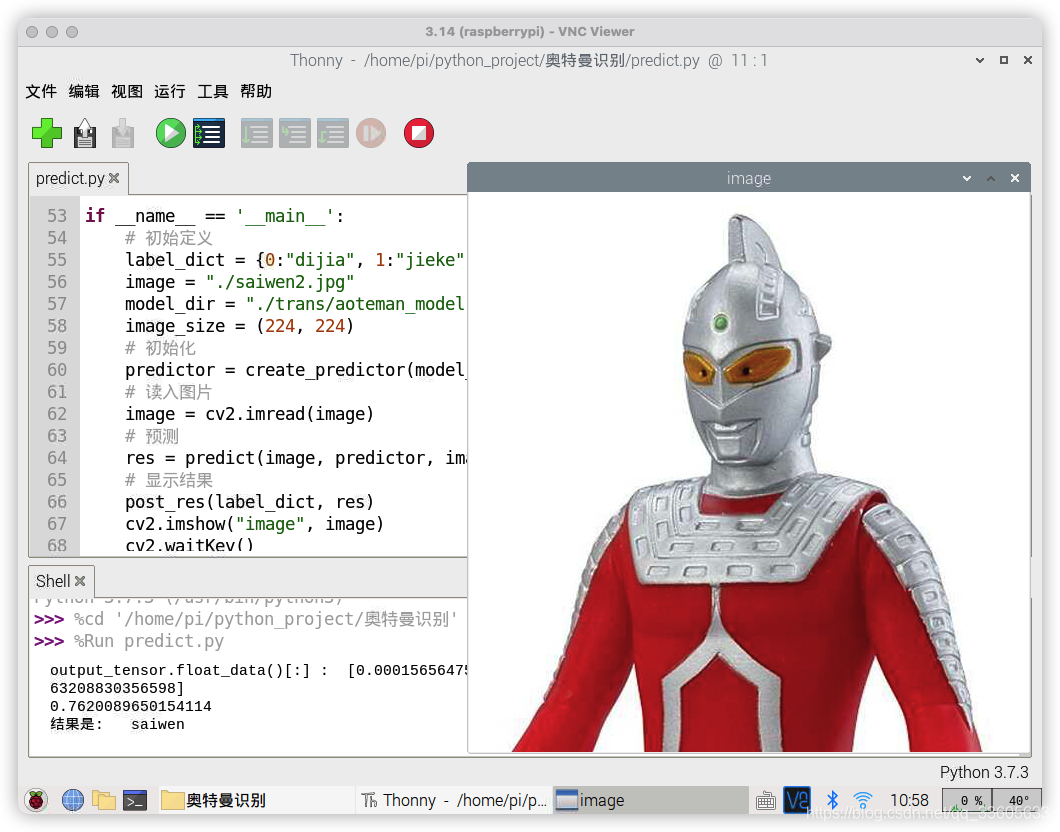Click the Python 3.7.3 interpreter label
The height and width of the screenshot is (832, 1060).
pyautogui.click(x=984, y=772)
